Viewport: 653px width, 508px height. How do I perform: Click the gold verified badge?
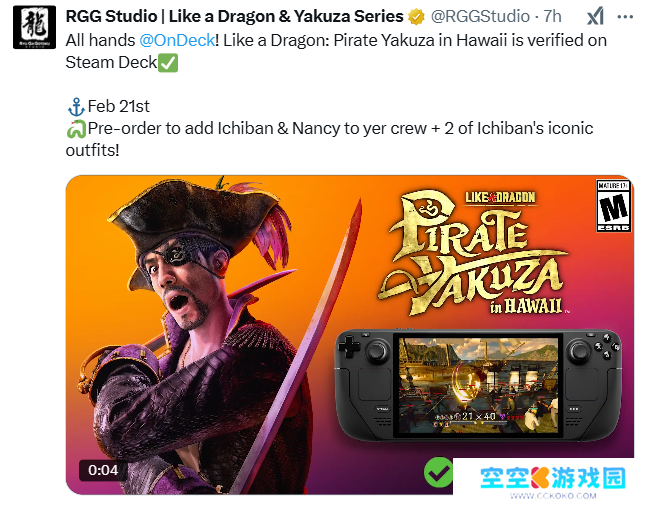(x=420, y=16)
